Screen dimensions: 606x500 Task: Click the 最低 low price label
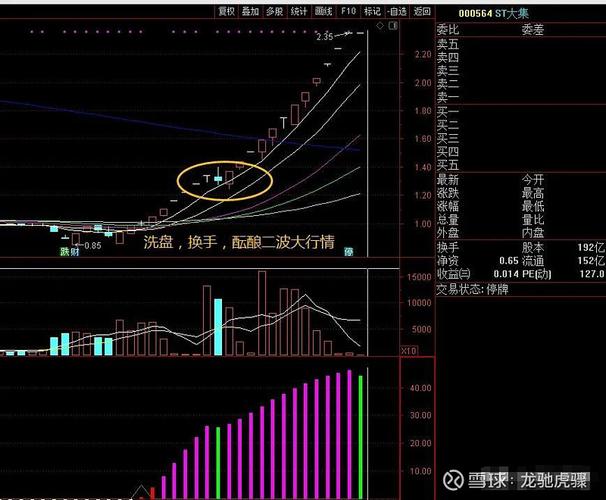[533, 206]
